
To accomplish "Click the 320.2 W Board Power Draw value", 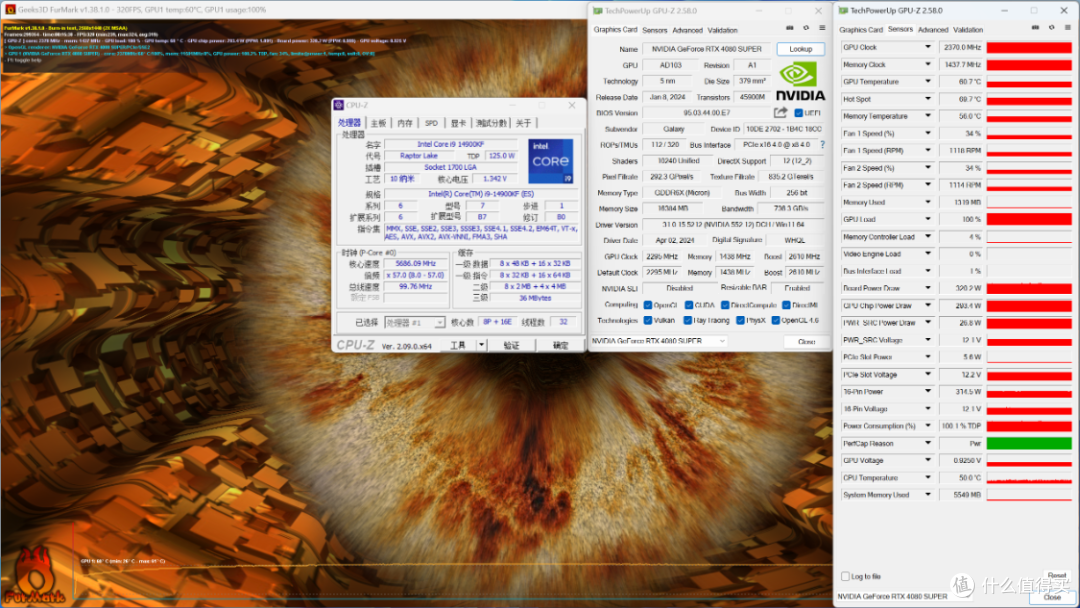I will click(x=961, y=289).
